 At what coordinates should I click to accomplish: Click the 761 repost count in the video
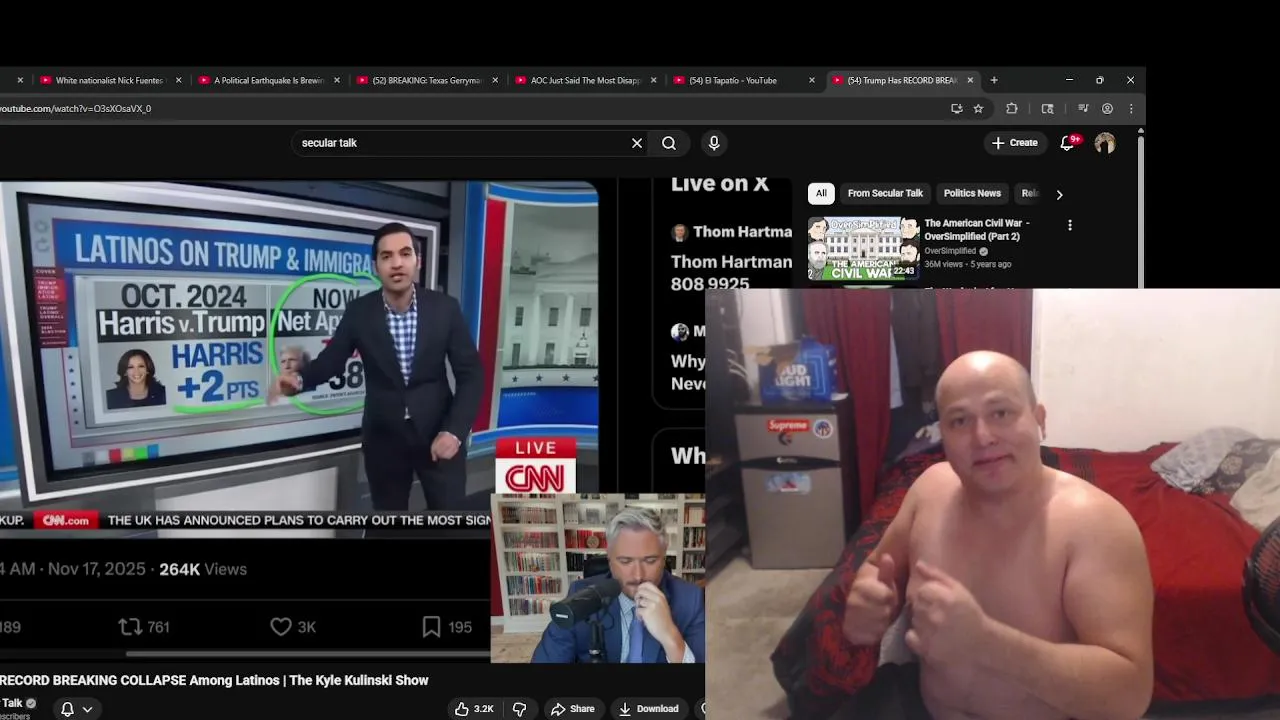[x=144, y=627]
